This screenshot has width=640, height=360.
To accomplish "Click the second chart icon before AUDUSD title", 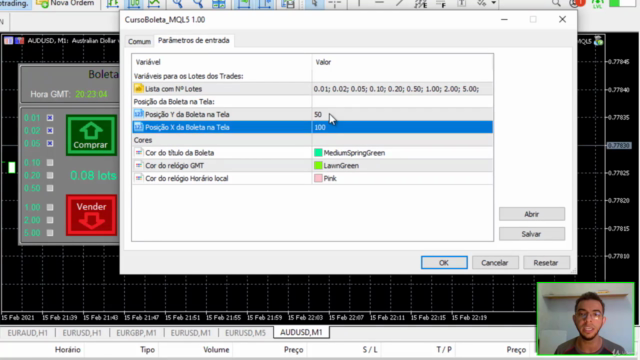I will (x=20, y=40).
